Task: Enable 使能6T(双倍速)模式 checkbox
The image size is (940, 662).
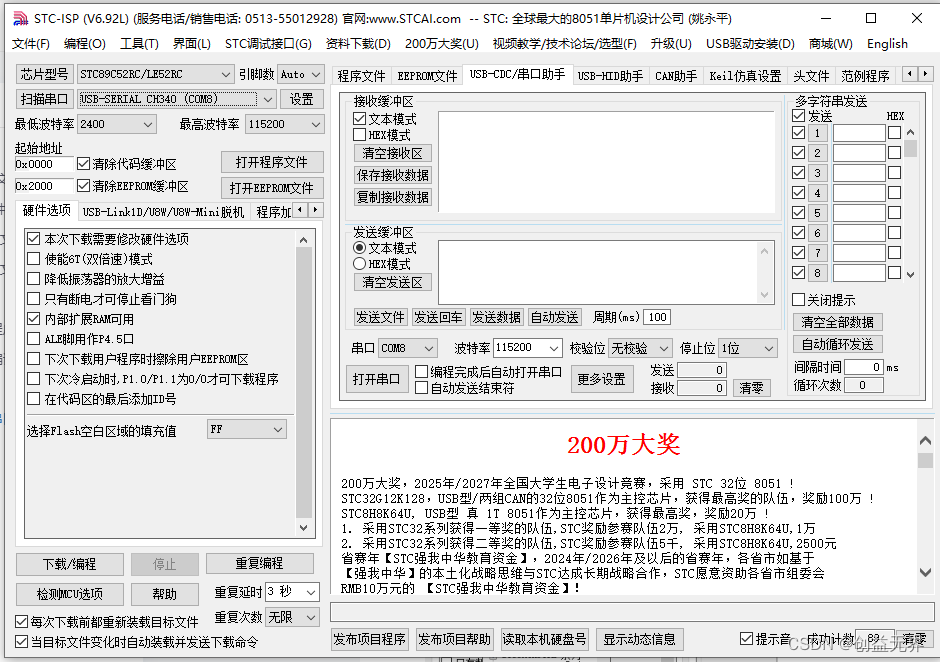Action: point(34,259)
